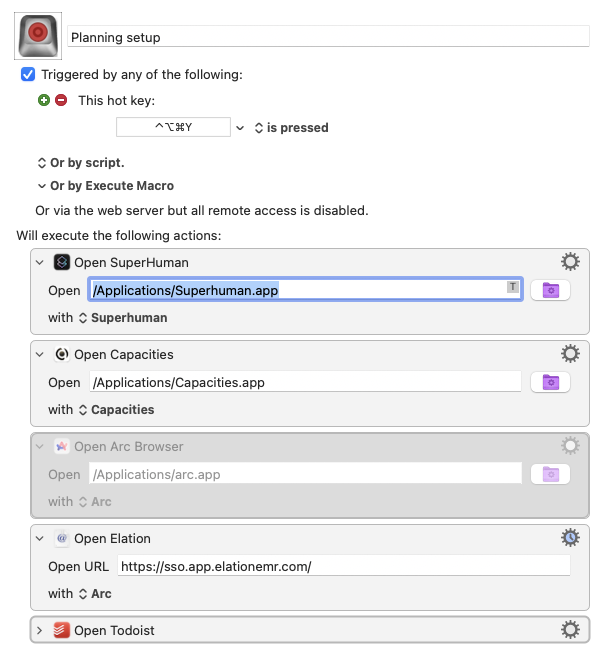The height and width of the screenshot is (671, 604).
Task: Choose file with folder button for Capacities
Action: tap(550, 382)
